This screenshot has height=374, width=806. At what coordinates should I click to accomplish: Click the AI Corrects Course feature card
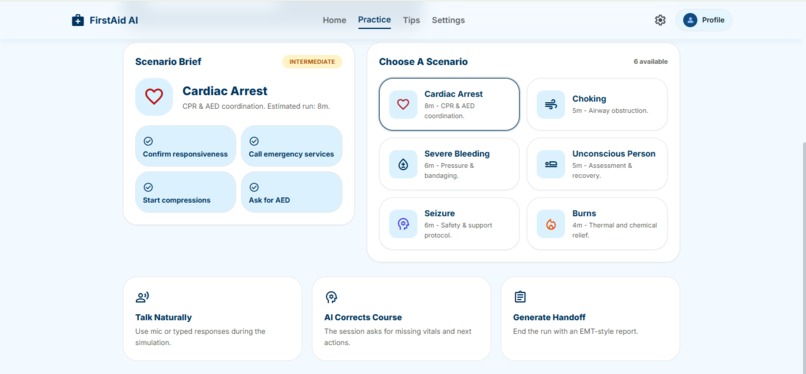pos(401,319)
